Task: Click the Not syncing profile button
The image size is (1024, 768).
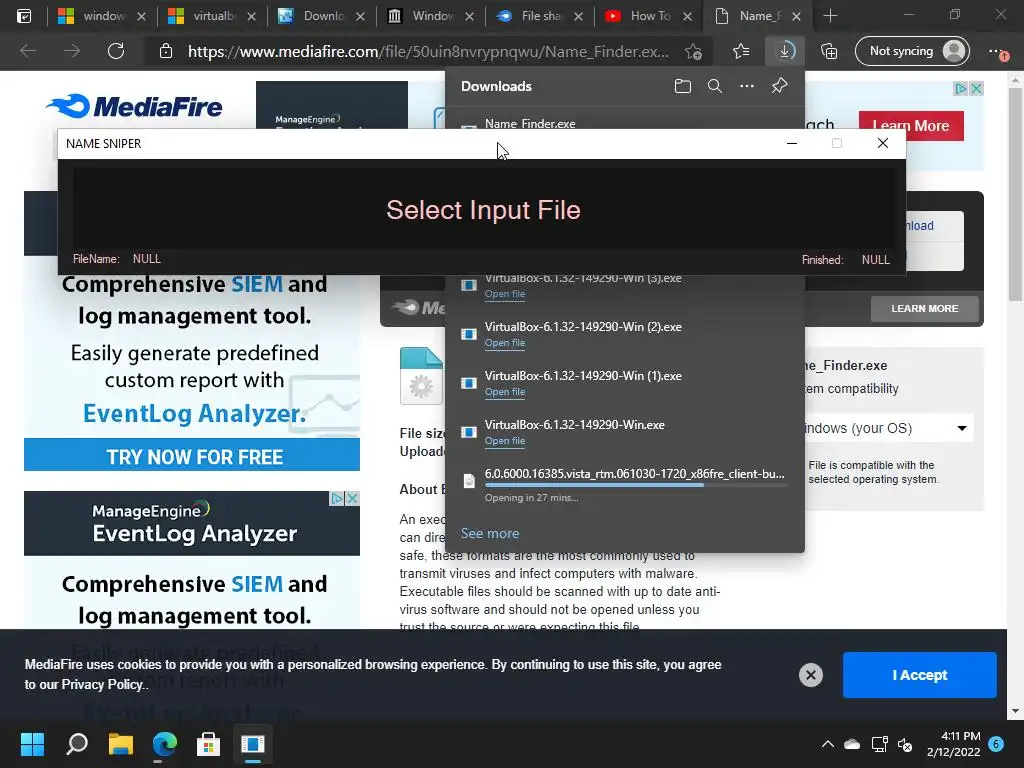Action: click(912, 51)
